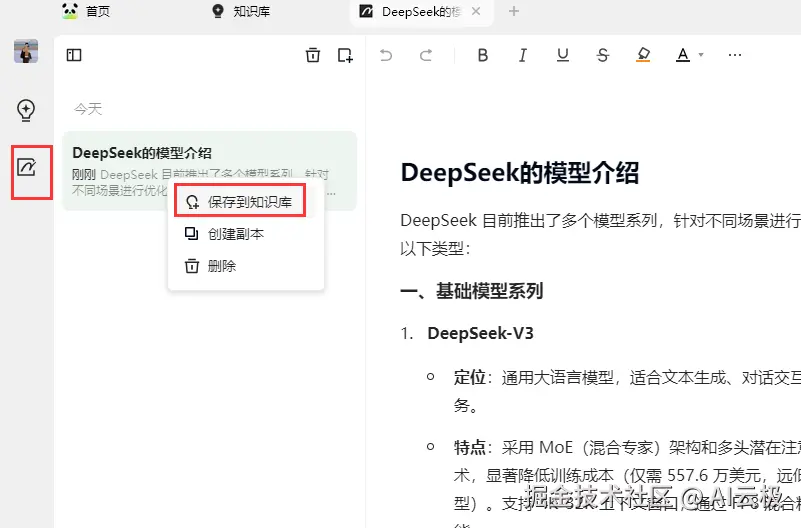Image resolution: width=801 pixels, height=528 pixels.
Task: Expand the font color dropdown arrow
Action: coord(701,55)
